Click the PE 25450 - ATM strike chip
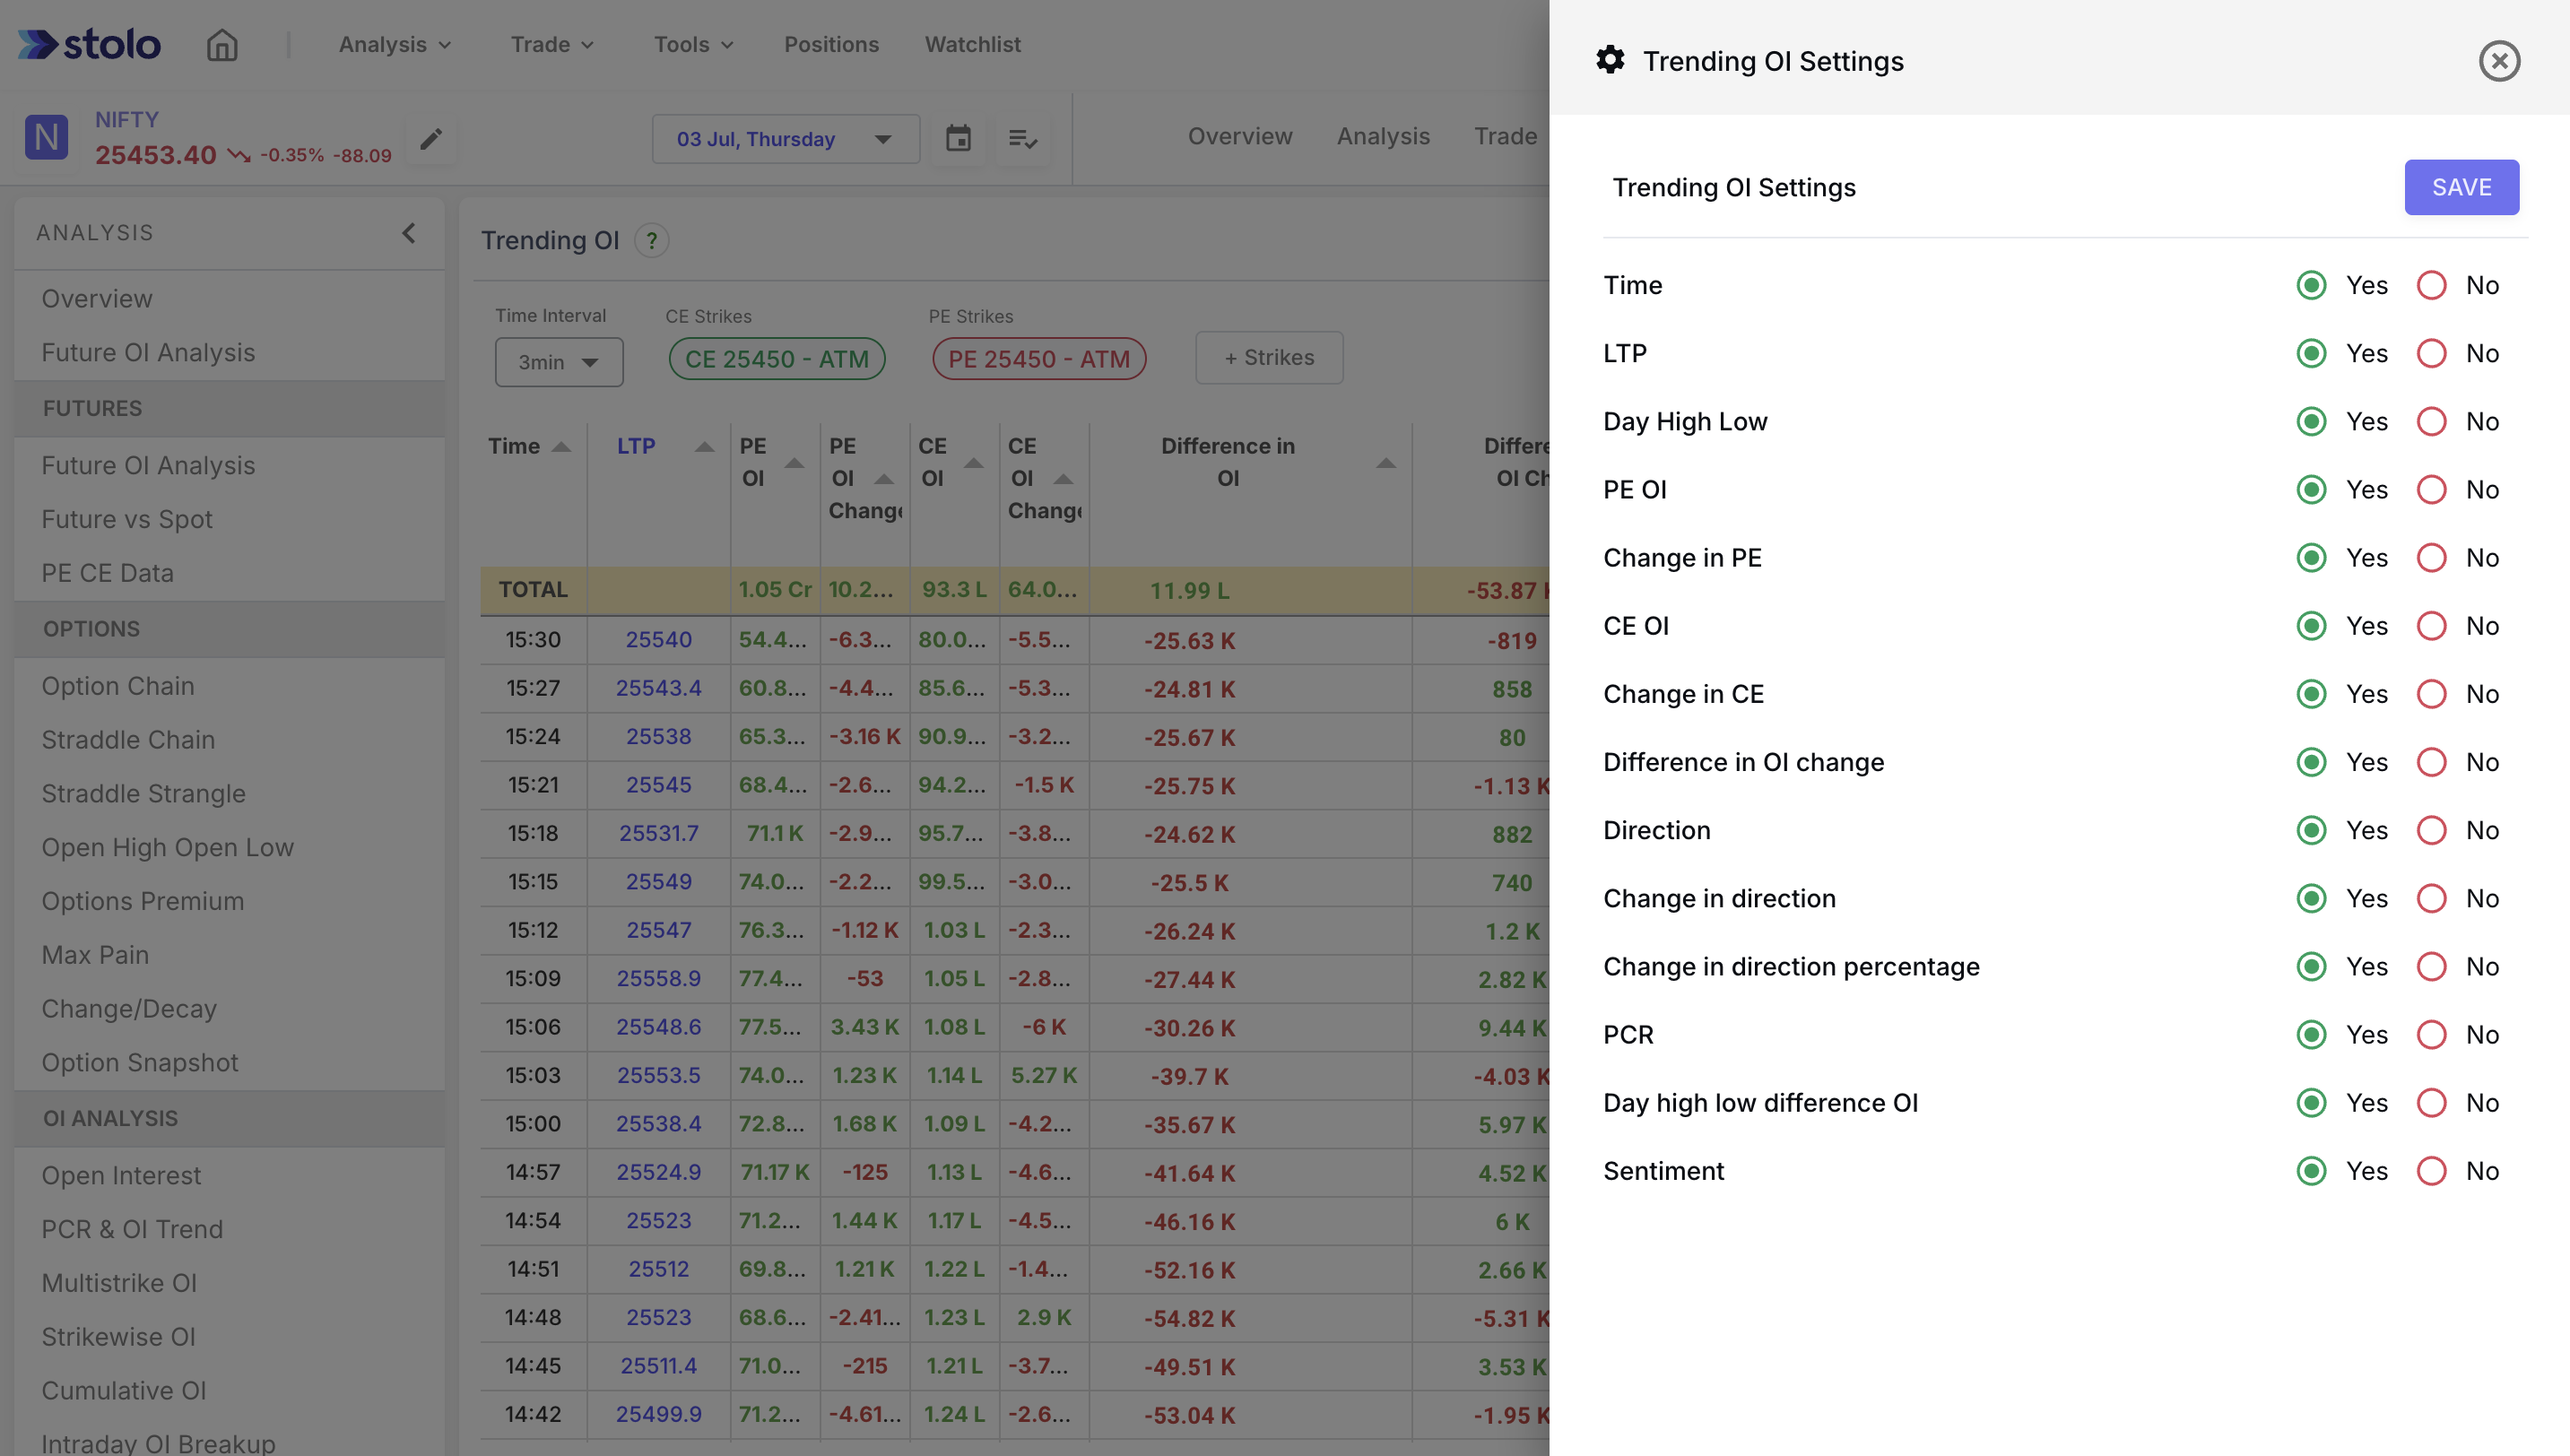This screenshot has height=1456, width=2570. click(x=1038, y=359)
